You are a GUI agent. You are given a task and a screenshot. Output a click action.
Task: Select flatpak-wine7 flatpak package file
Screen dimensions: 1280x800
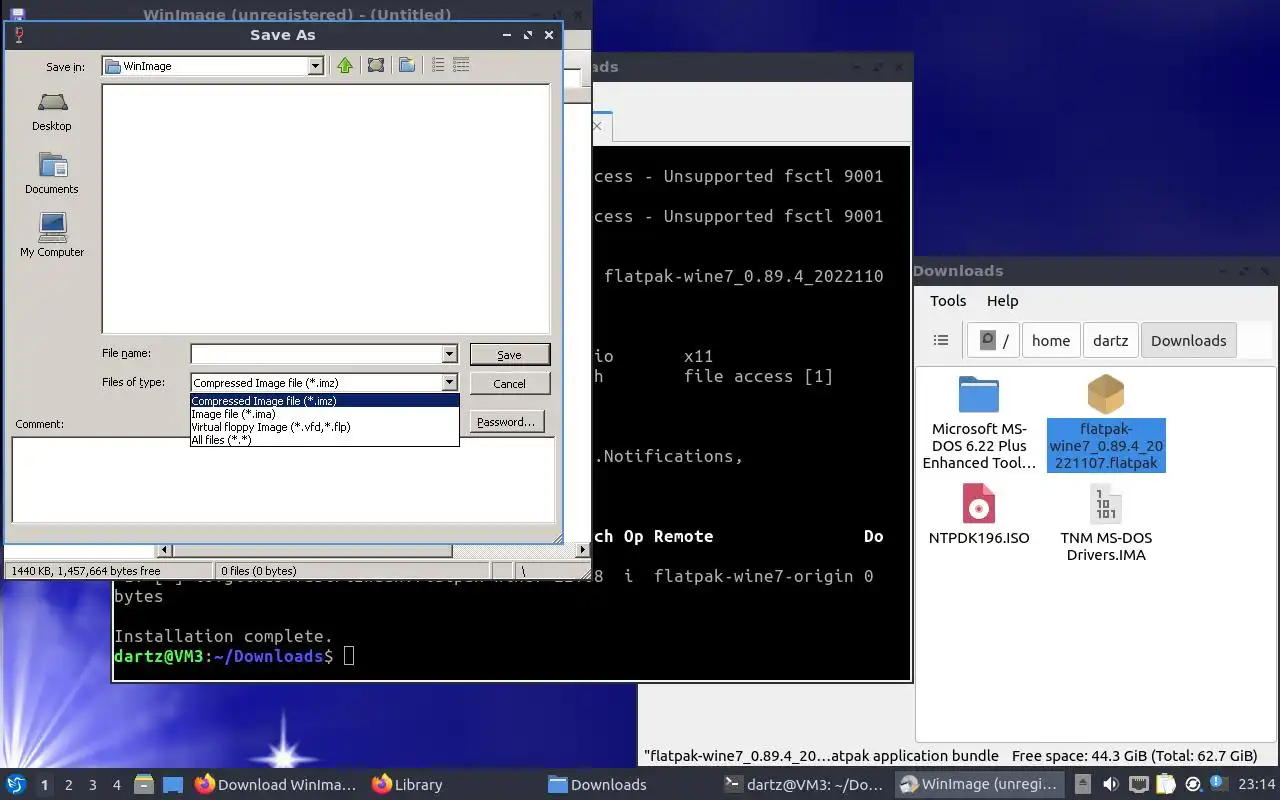(x=1105, y=423)
